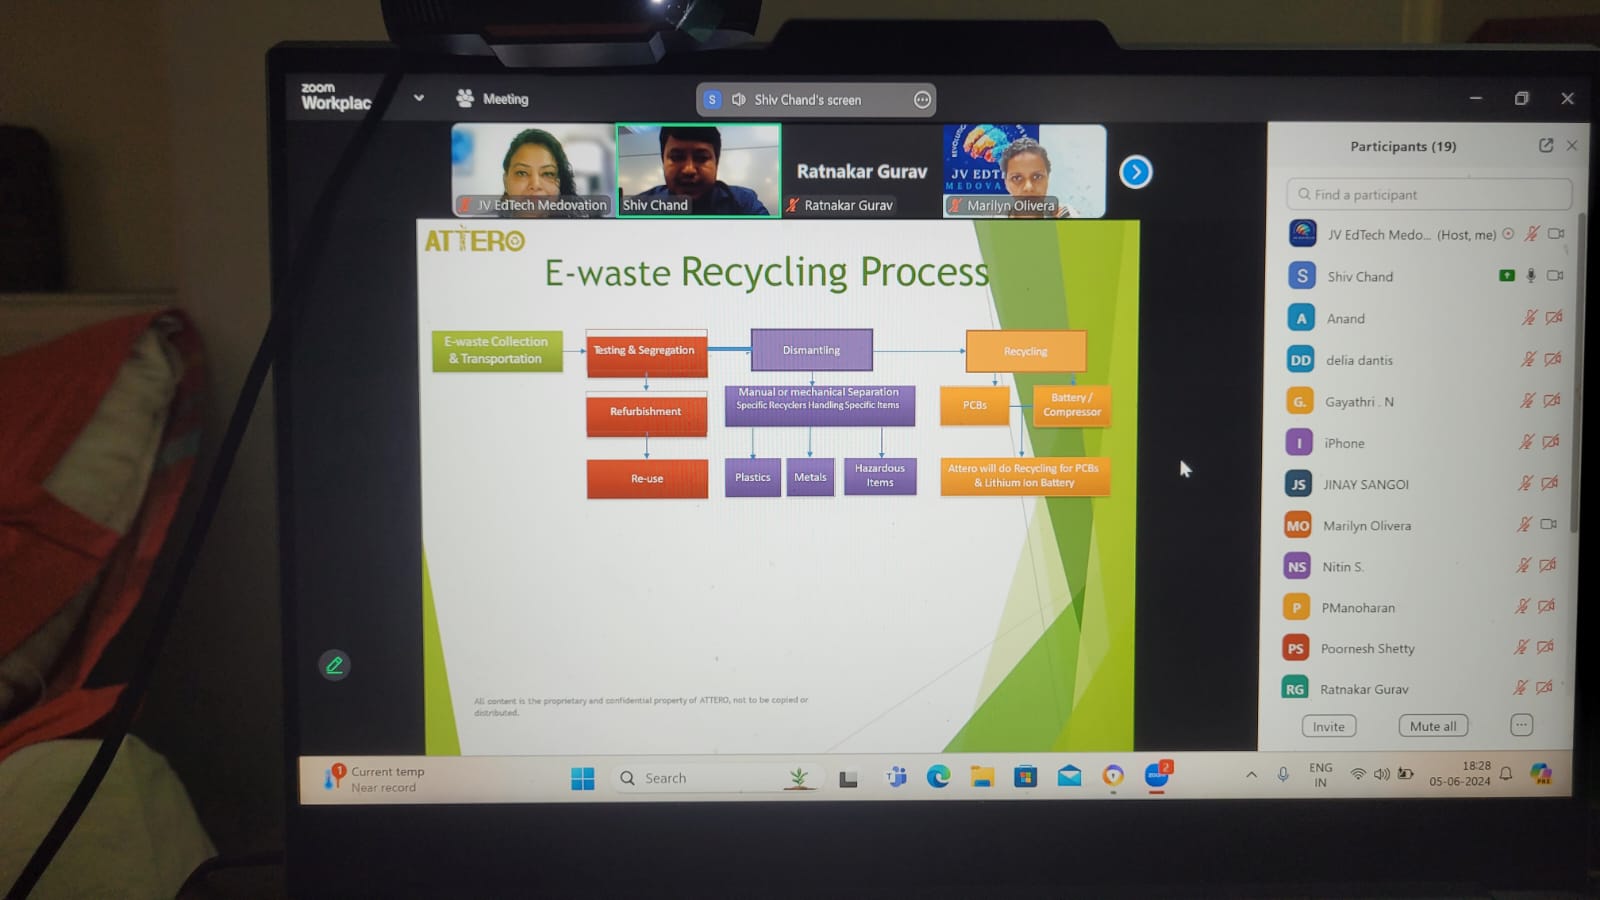Click the microphone tray icon
1600x900 pixels.
[x=1283, y=775]
